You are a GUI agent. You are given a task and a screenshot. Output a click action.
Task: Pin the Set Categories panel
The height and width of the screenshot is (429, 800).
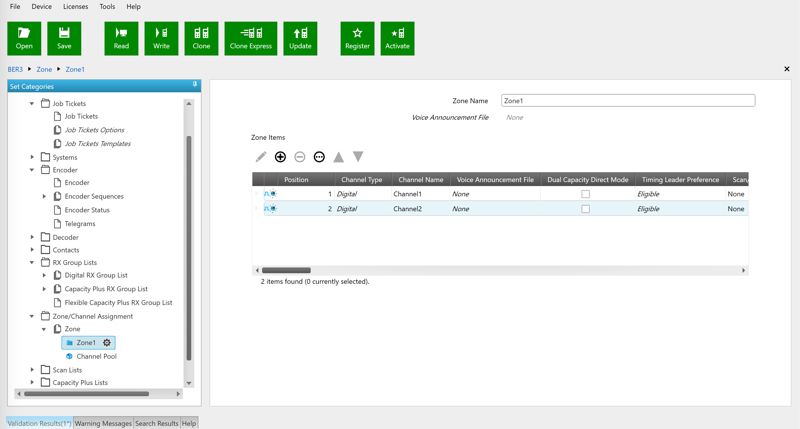(195, 85)
